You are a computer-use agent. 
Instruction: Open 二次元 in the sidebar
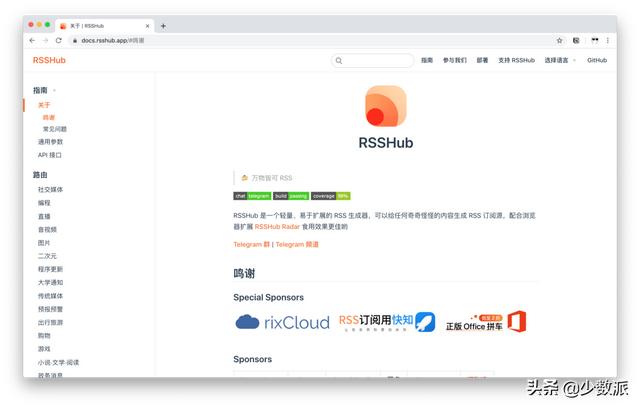(47, 256)
